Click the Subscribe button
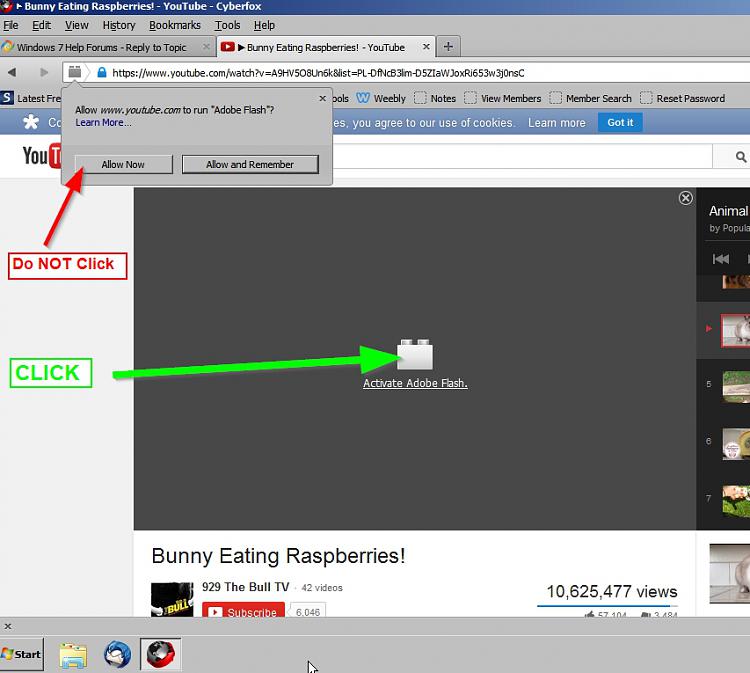750x673 pixels. [x=243, y=611]
